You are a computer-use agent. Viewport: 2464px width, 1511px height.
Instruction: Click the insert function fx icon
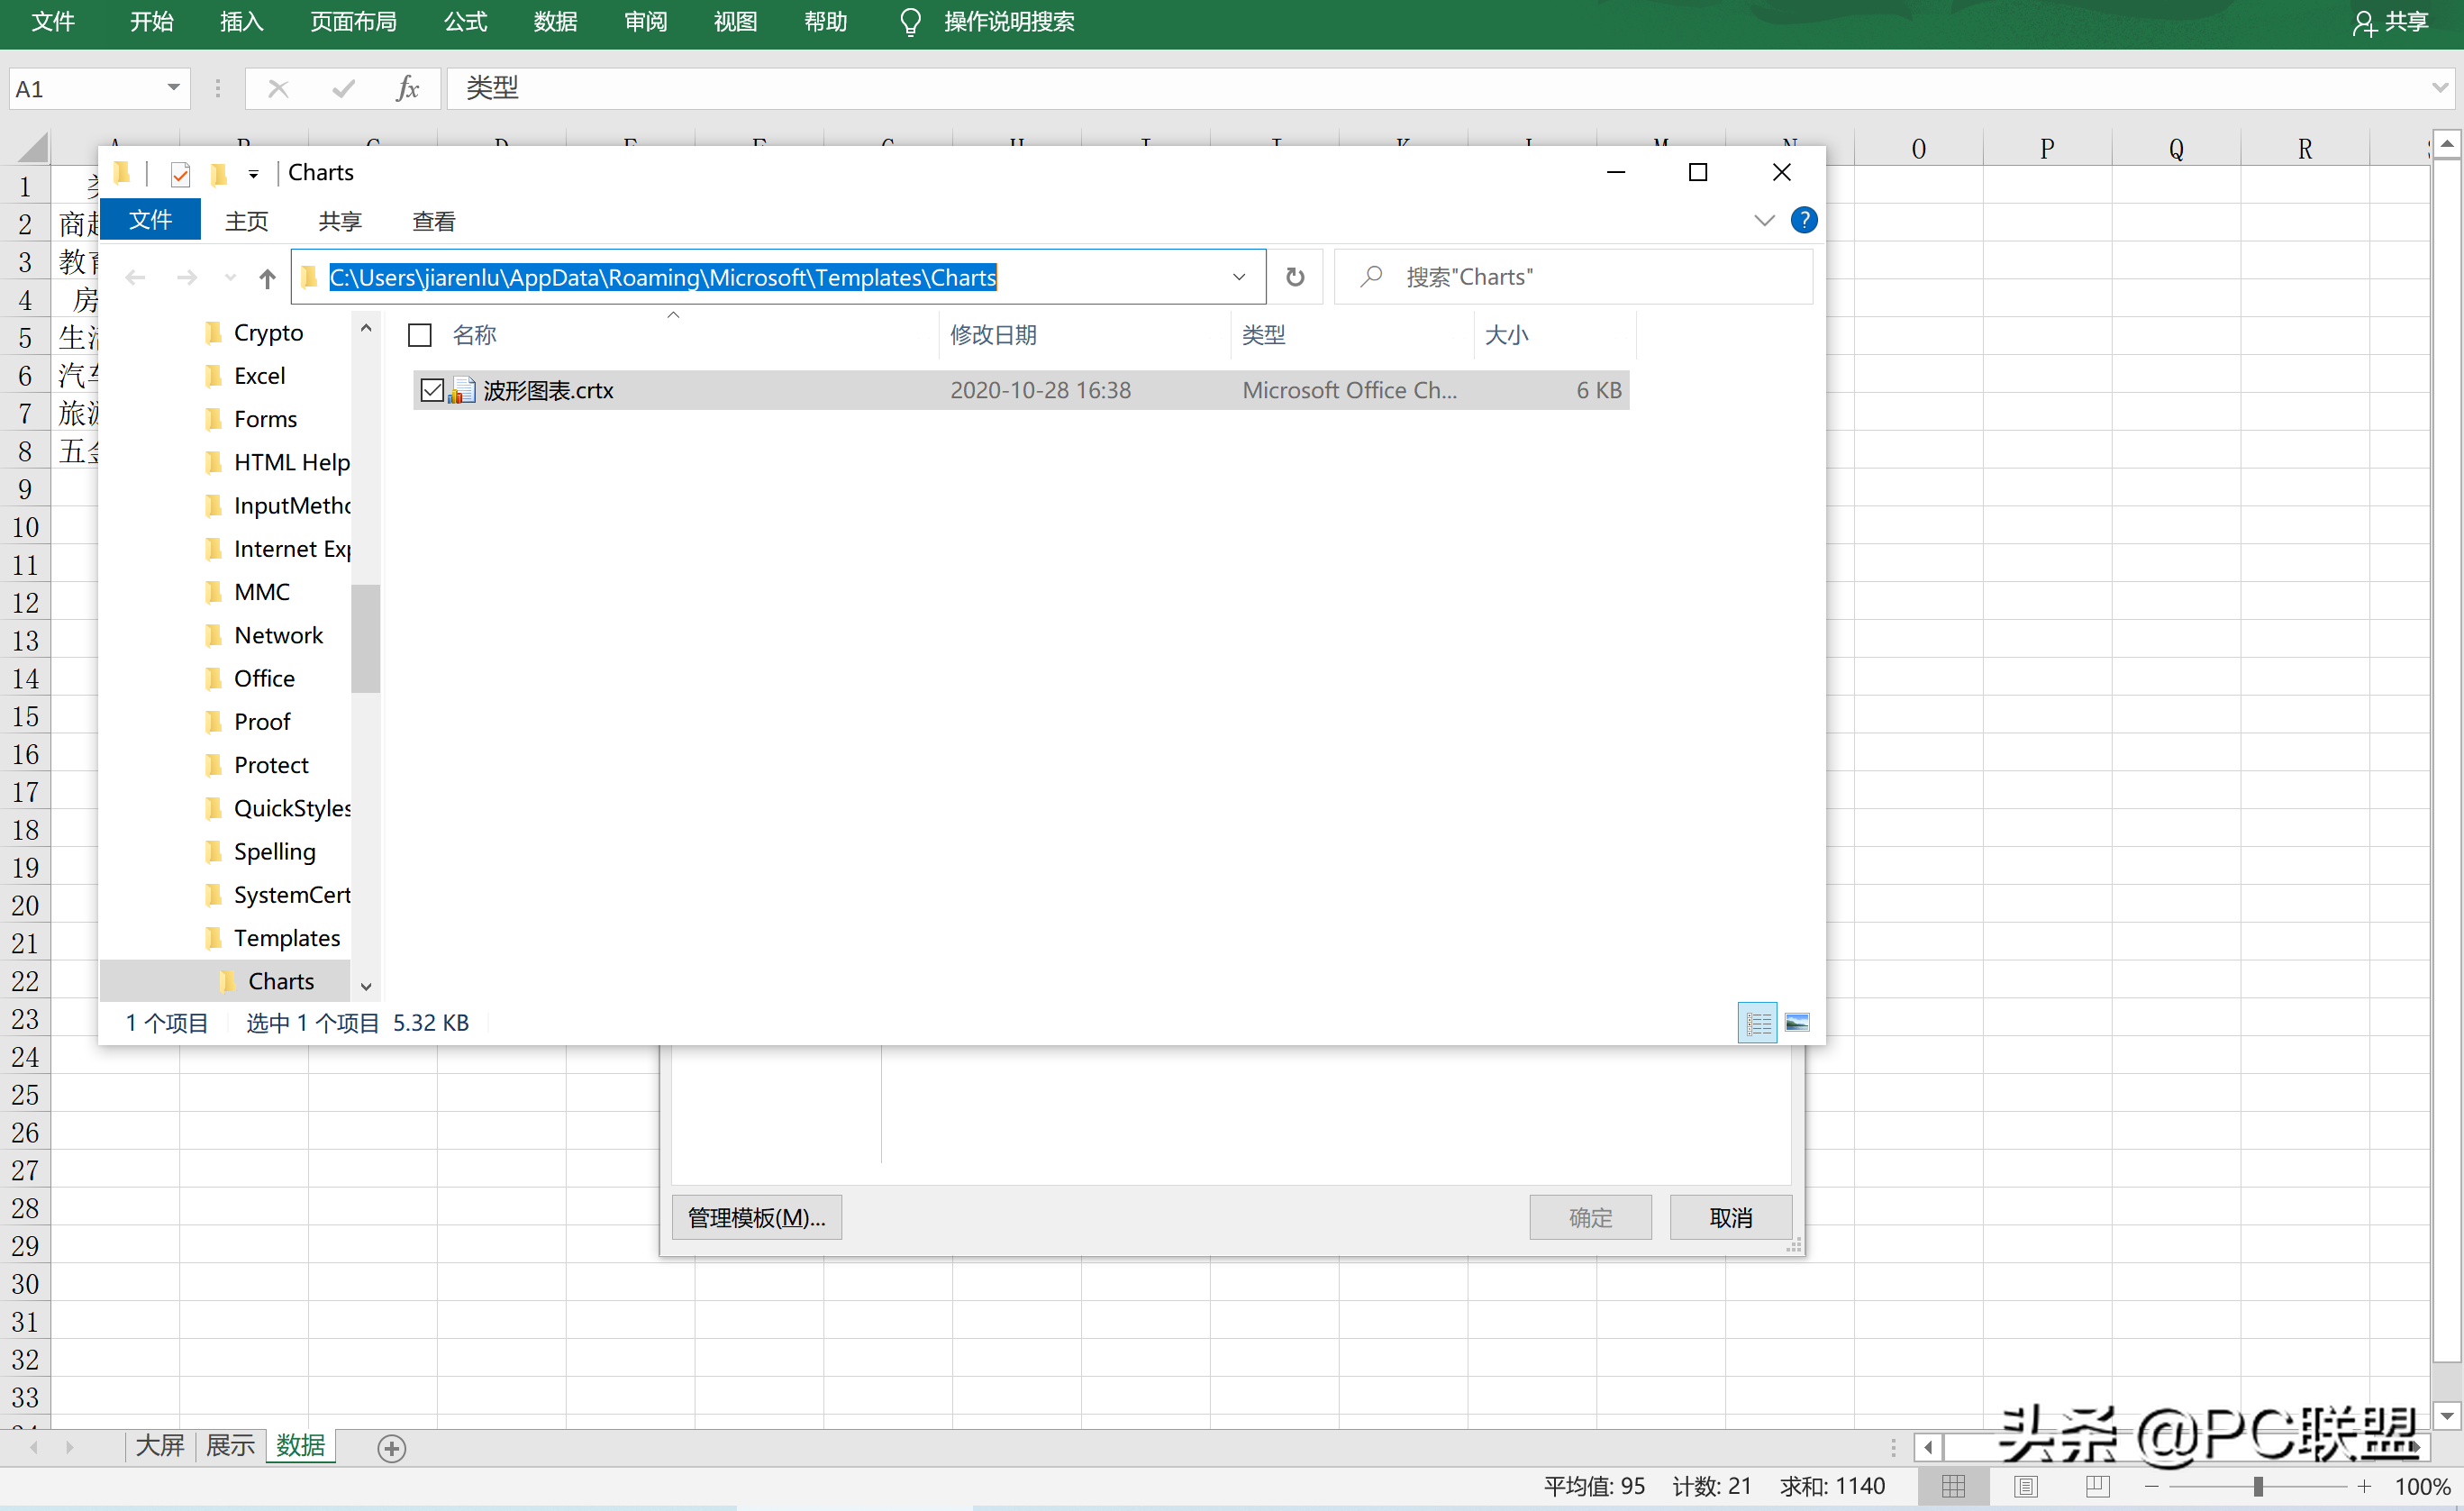407,89
